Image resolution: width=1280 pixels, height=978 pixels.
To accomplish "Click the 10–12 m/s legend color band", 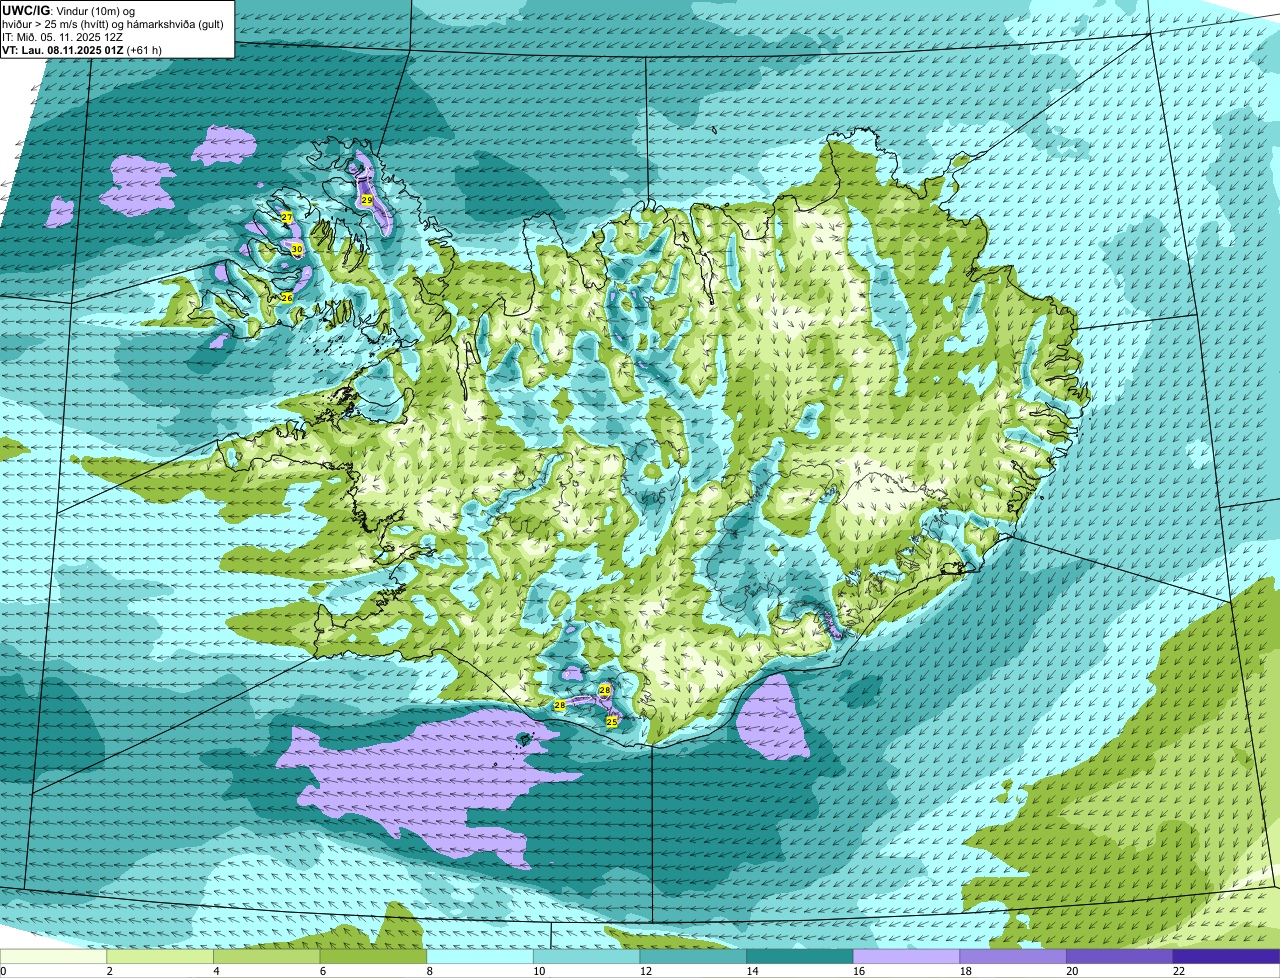I will [586, 957].
